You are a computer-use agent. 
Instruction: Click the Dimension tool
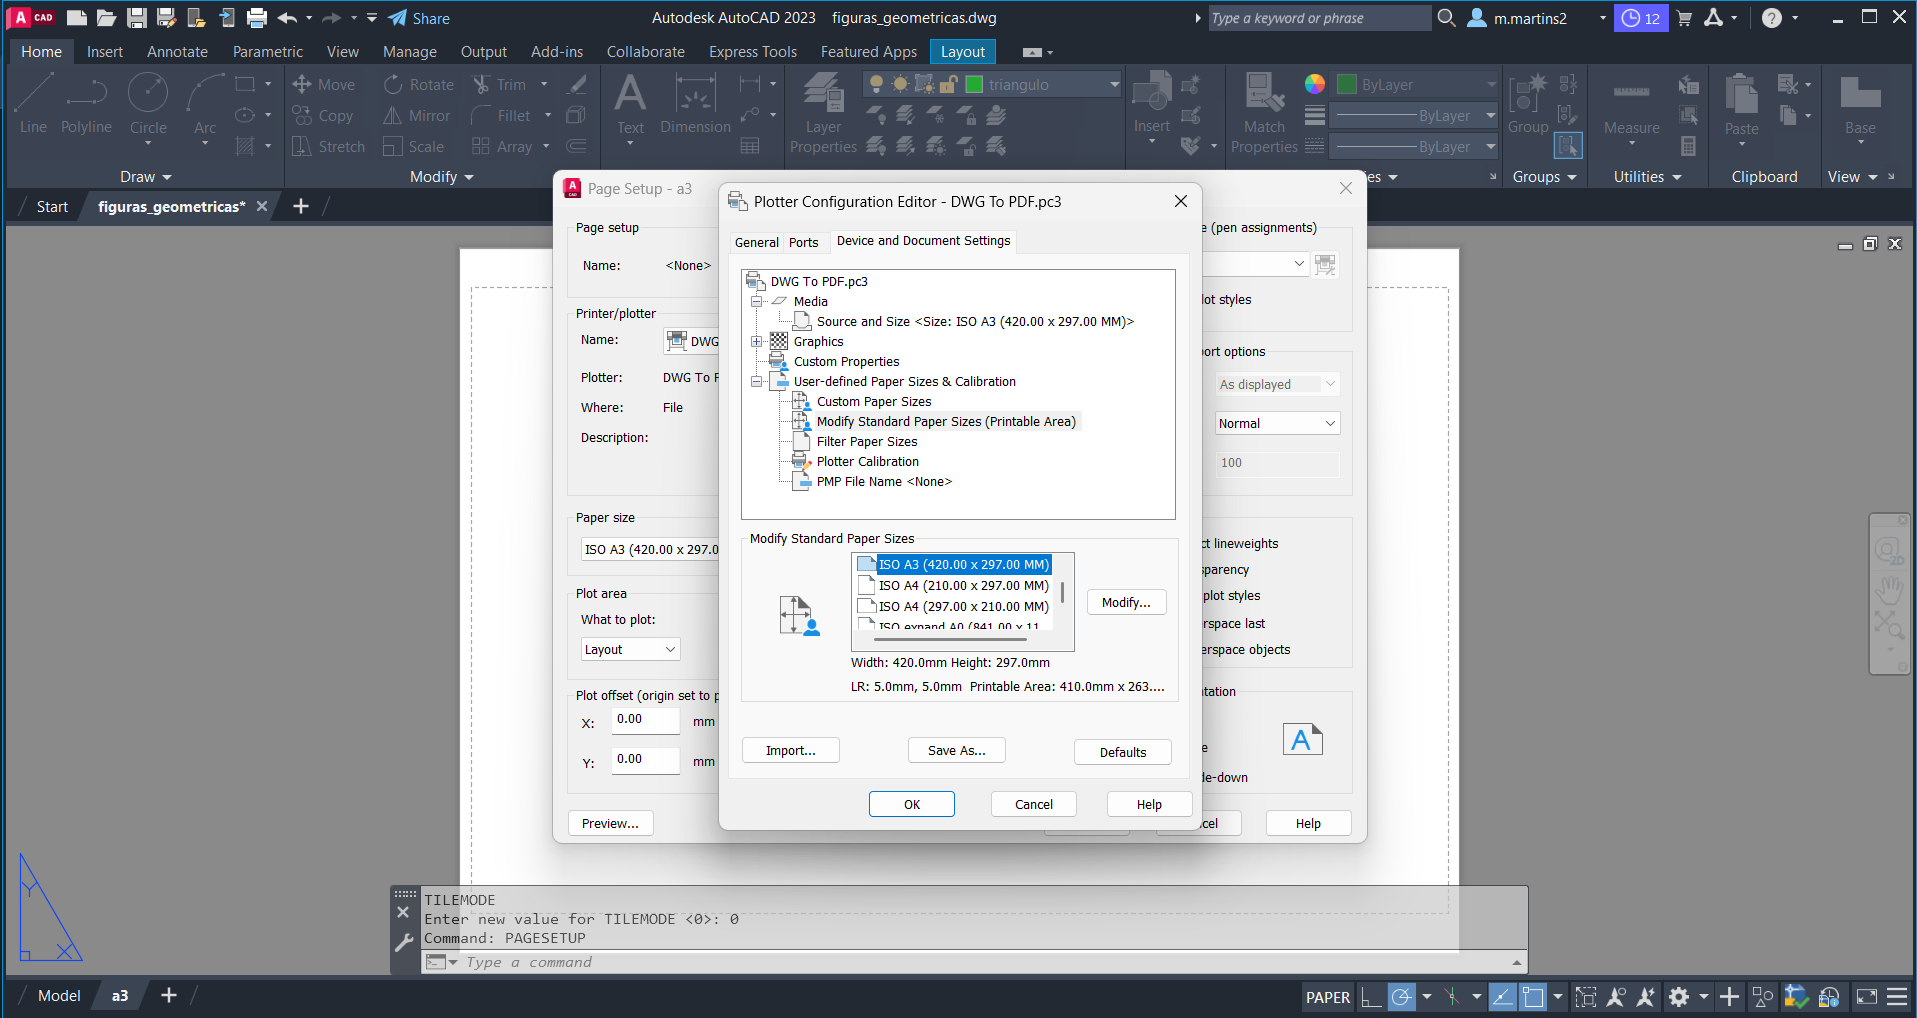[695, 104]
